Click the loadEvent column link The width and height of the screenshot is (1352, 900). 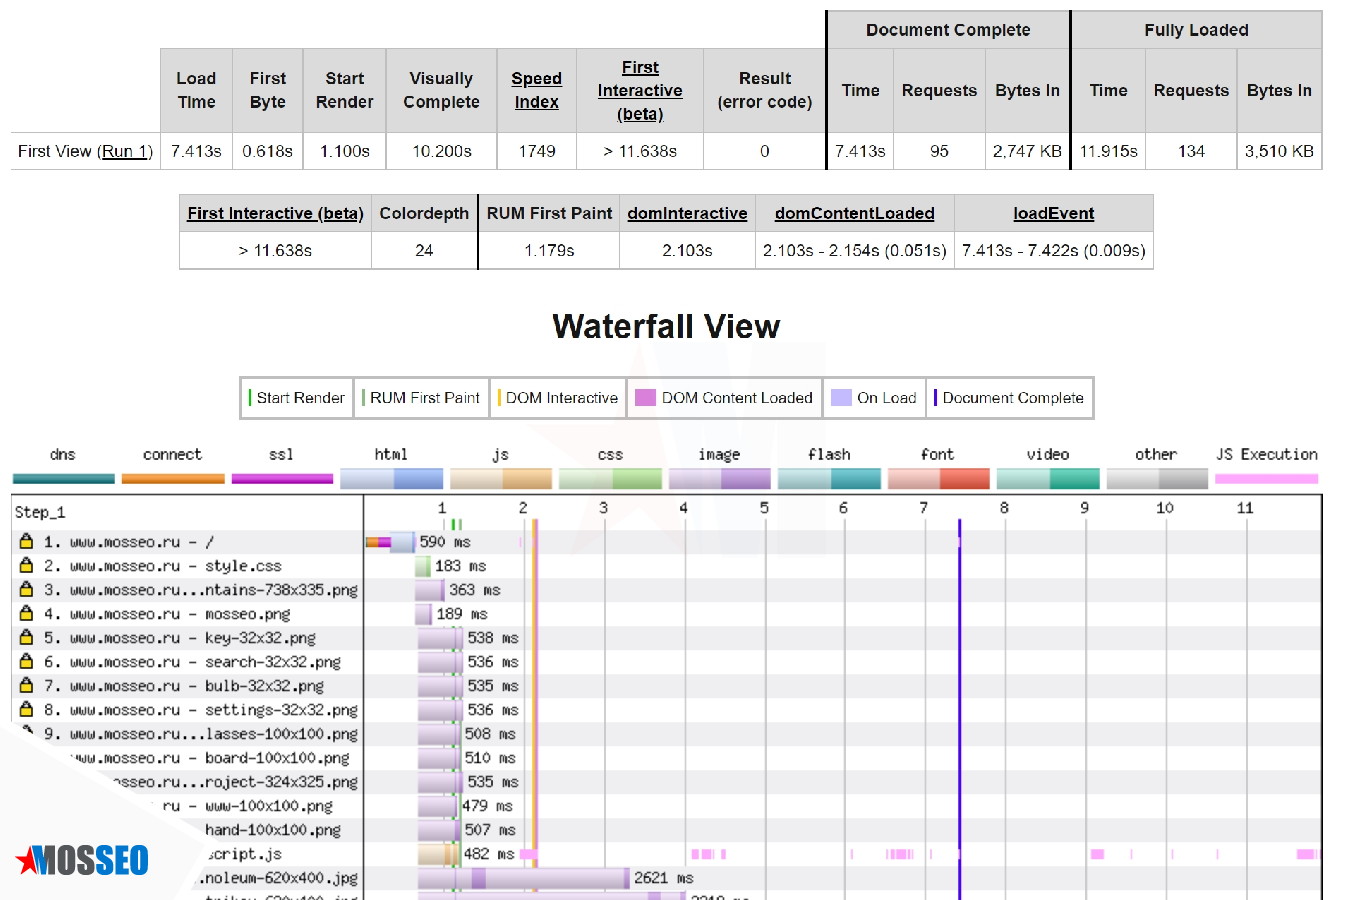click(1053, 213)
